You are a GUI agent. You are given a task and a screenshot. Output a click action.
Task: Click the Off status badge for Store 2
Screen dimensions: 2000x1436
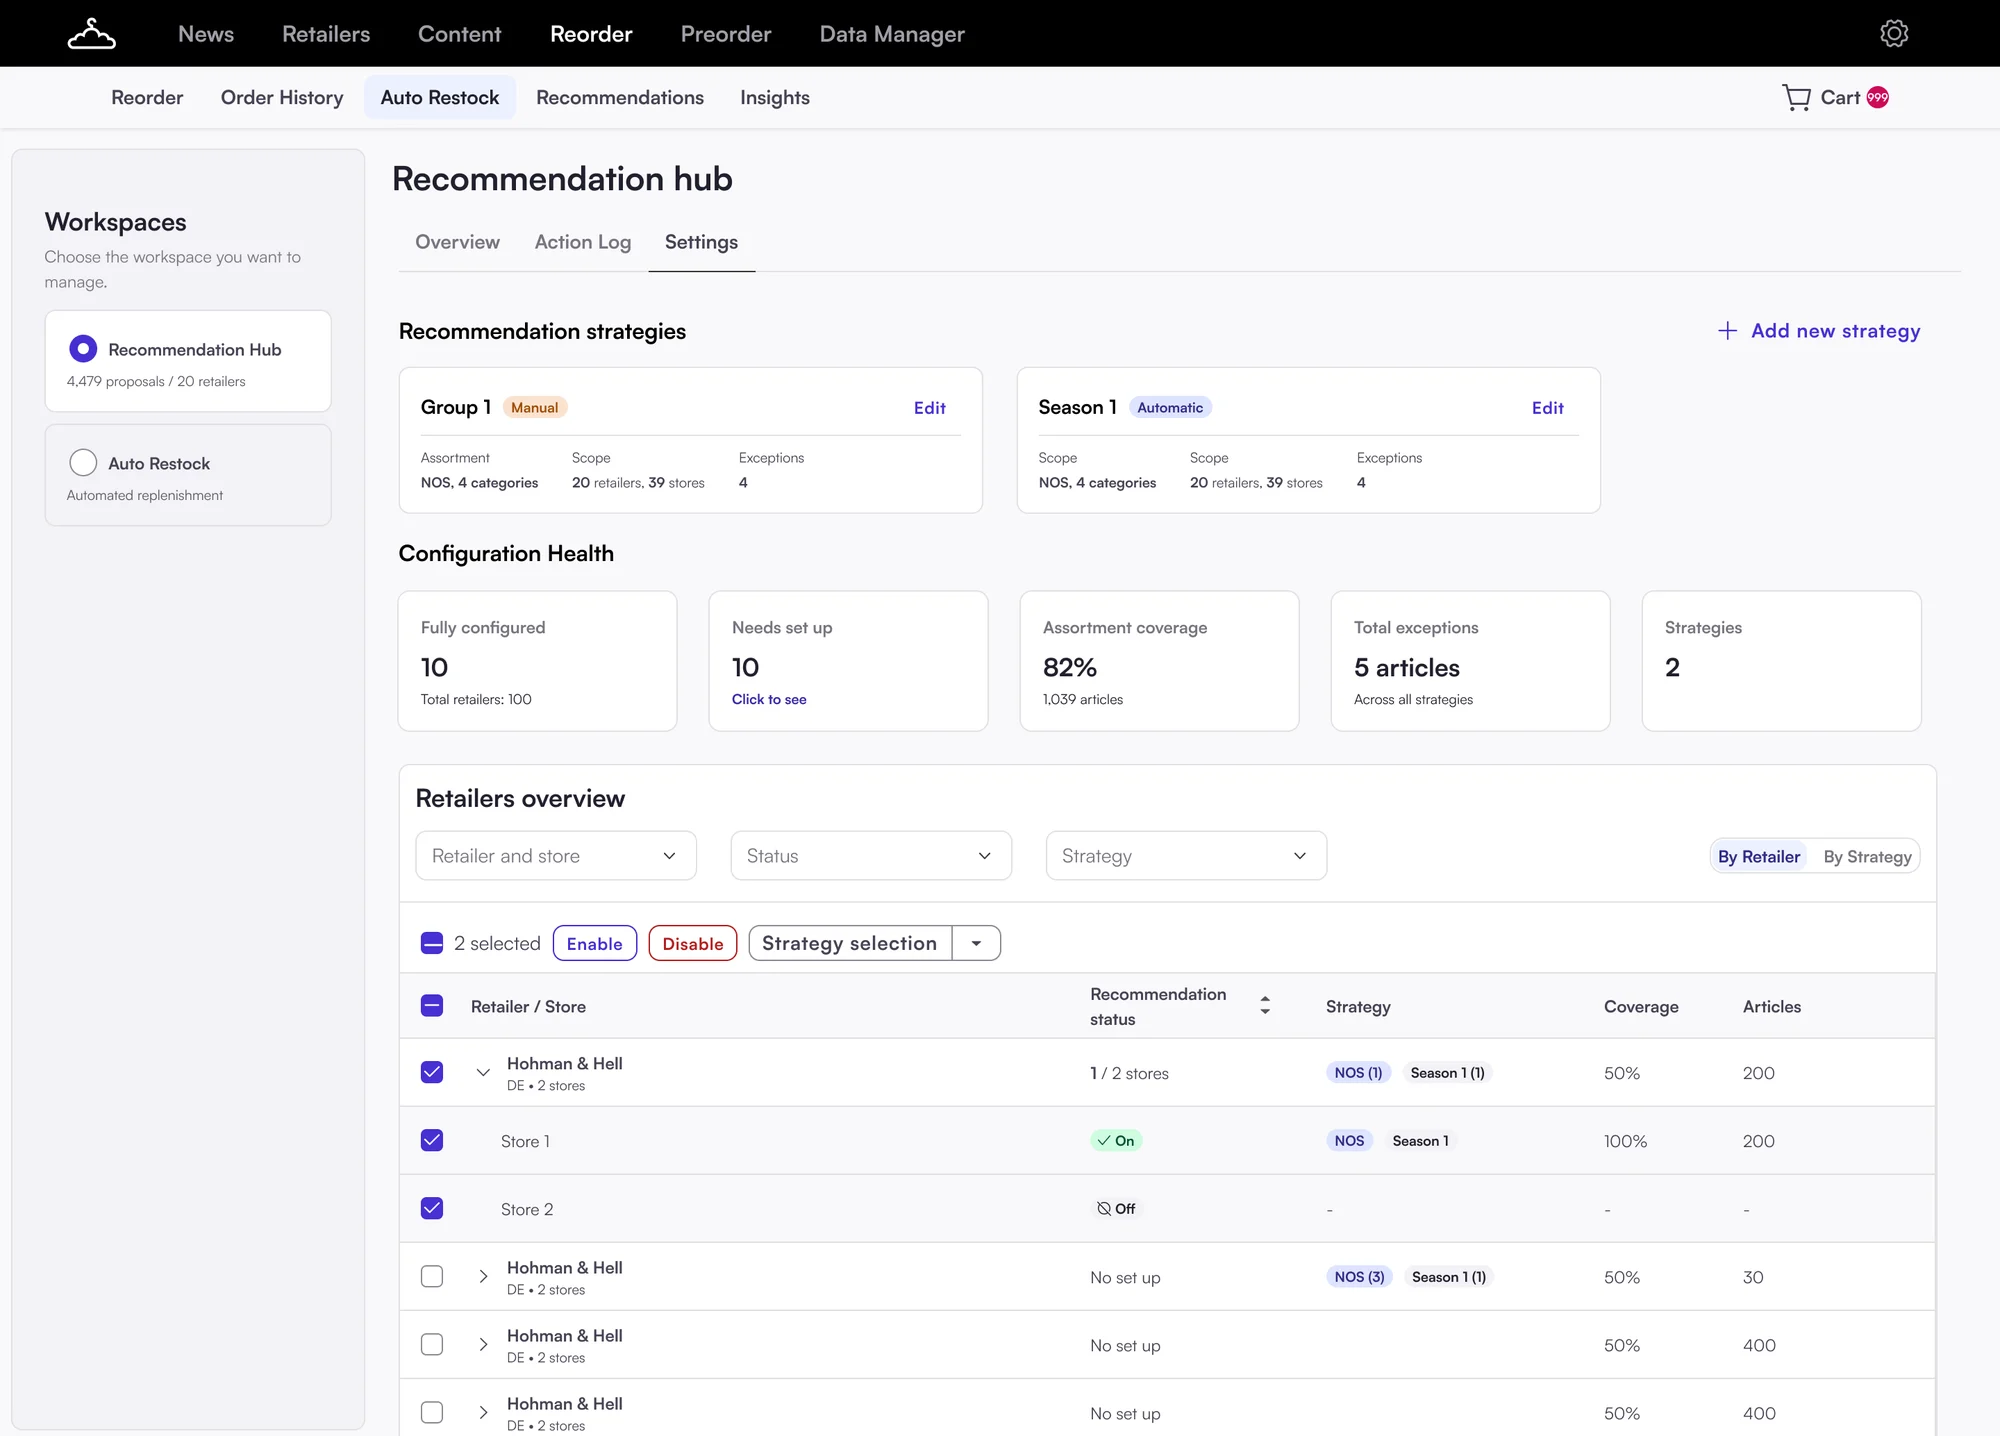point(1116,1209)
